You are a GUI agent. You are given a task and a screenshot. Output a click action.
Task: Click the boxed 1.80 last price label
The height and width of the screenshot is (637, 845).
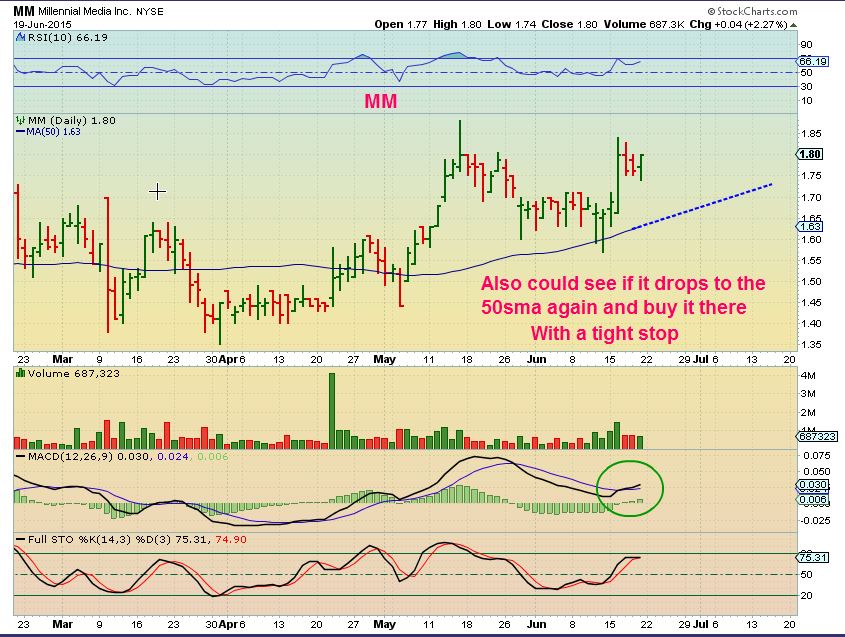[809, 154]
